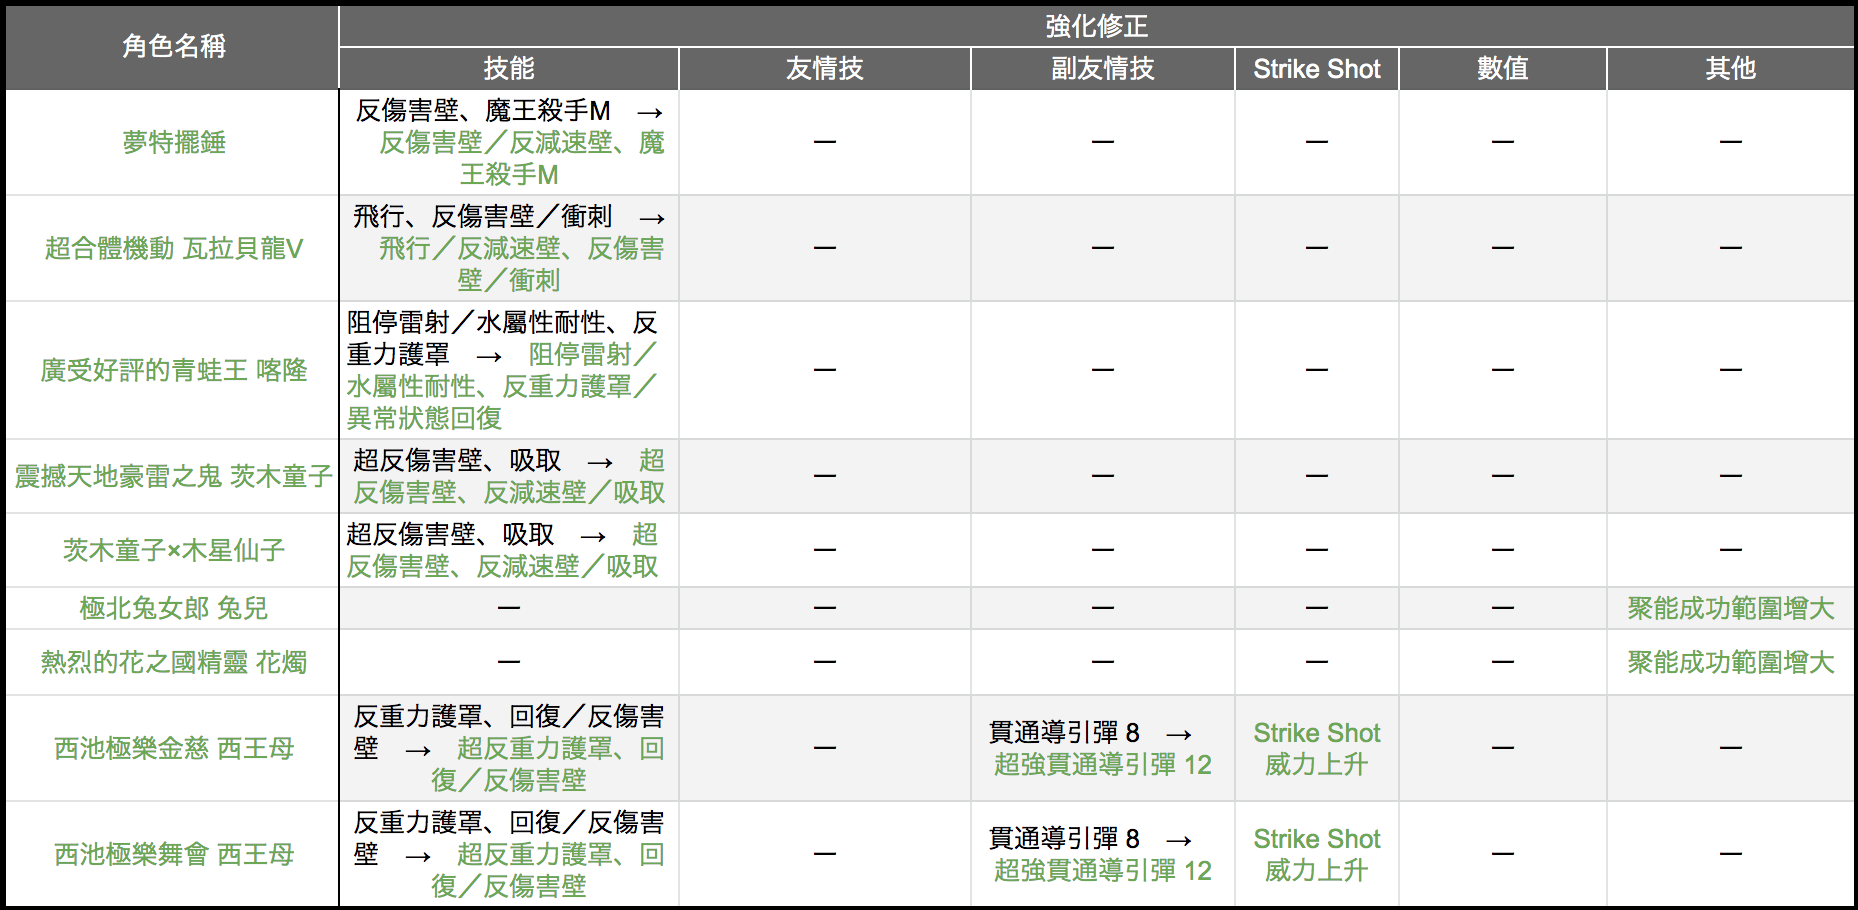Click the 瓦拉貝龍V skill cell 飛行／反減速壁

coord(509,249)
